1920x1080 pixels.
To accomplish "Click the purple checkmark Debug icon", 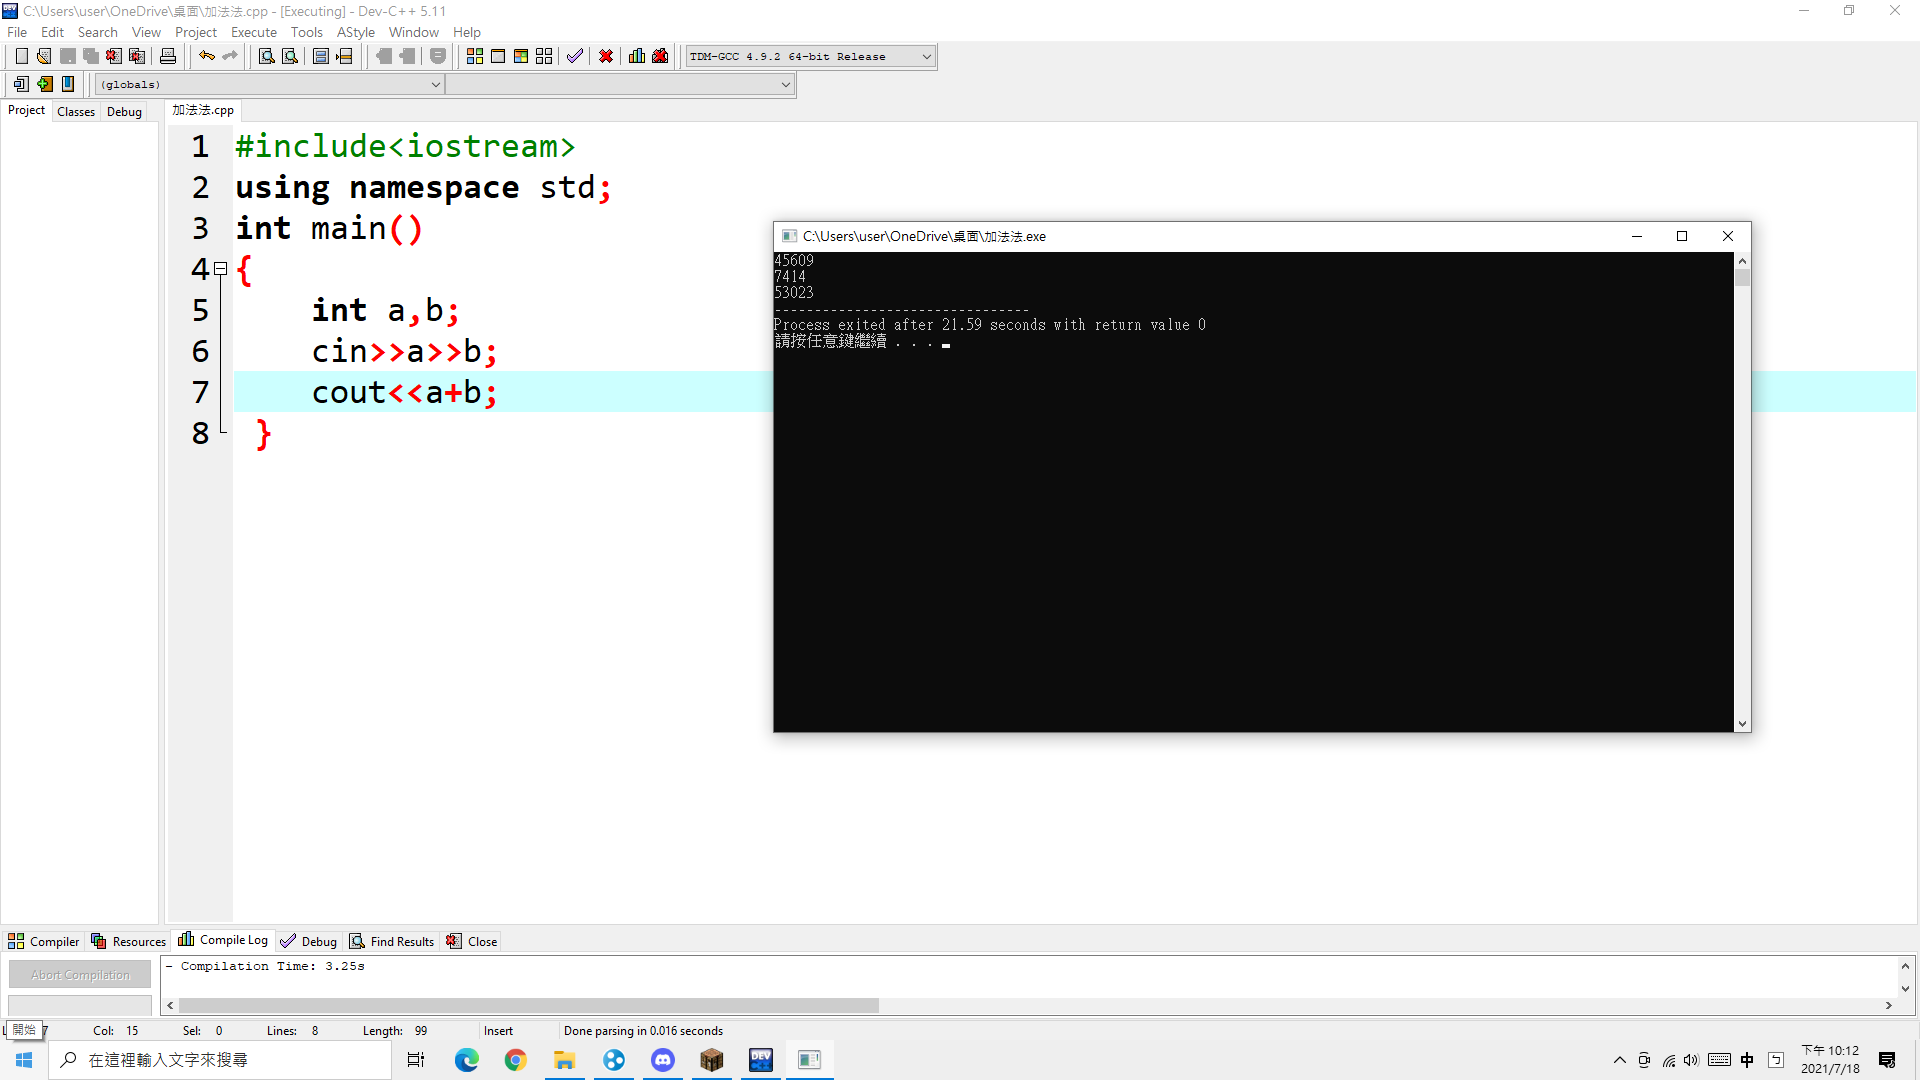I will coord(575,56).
